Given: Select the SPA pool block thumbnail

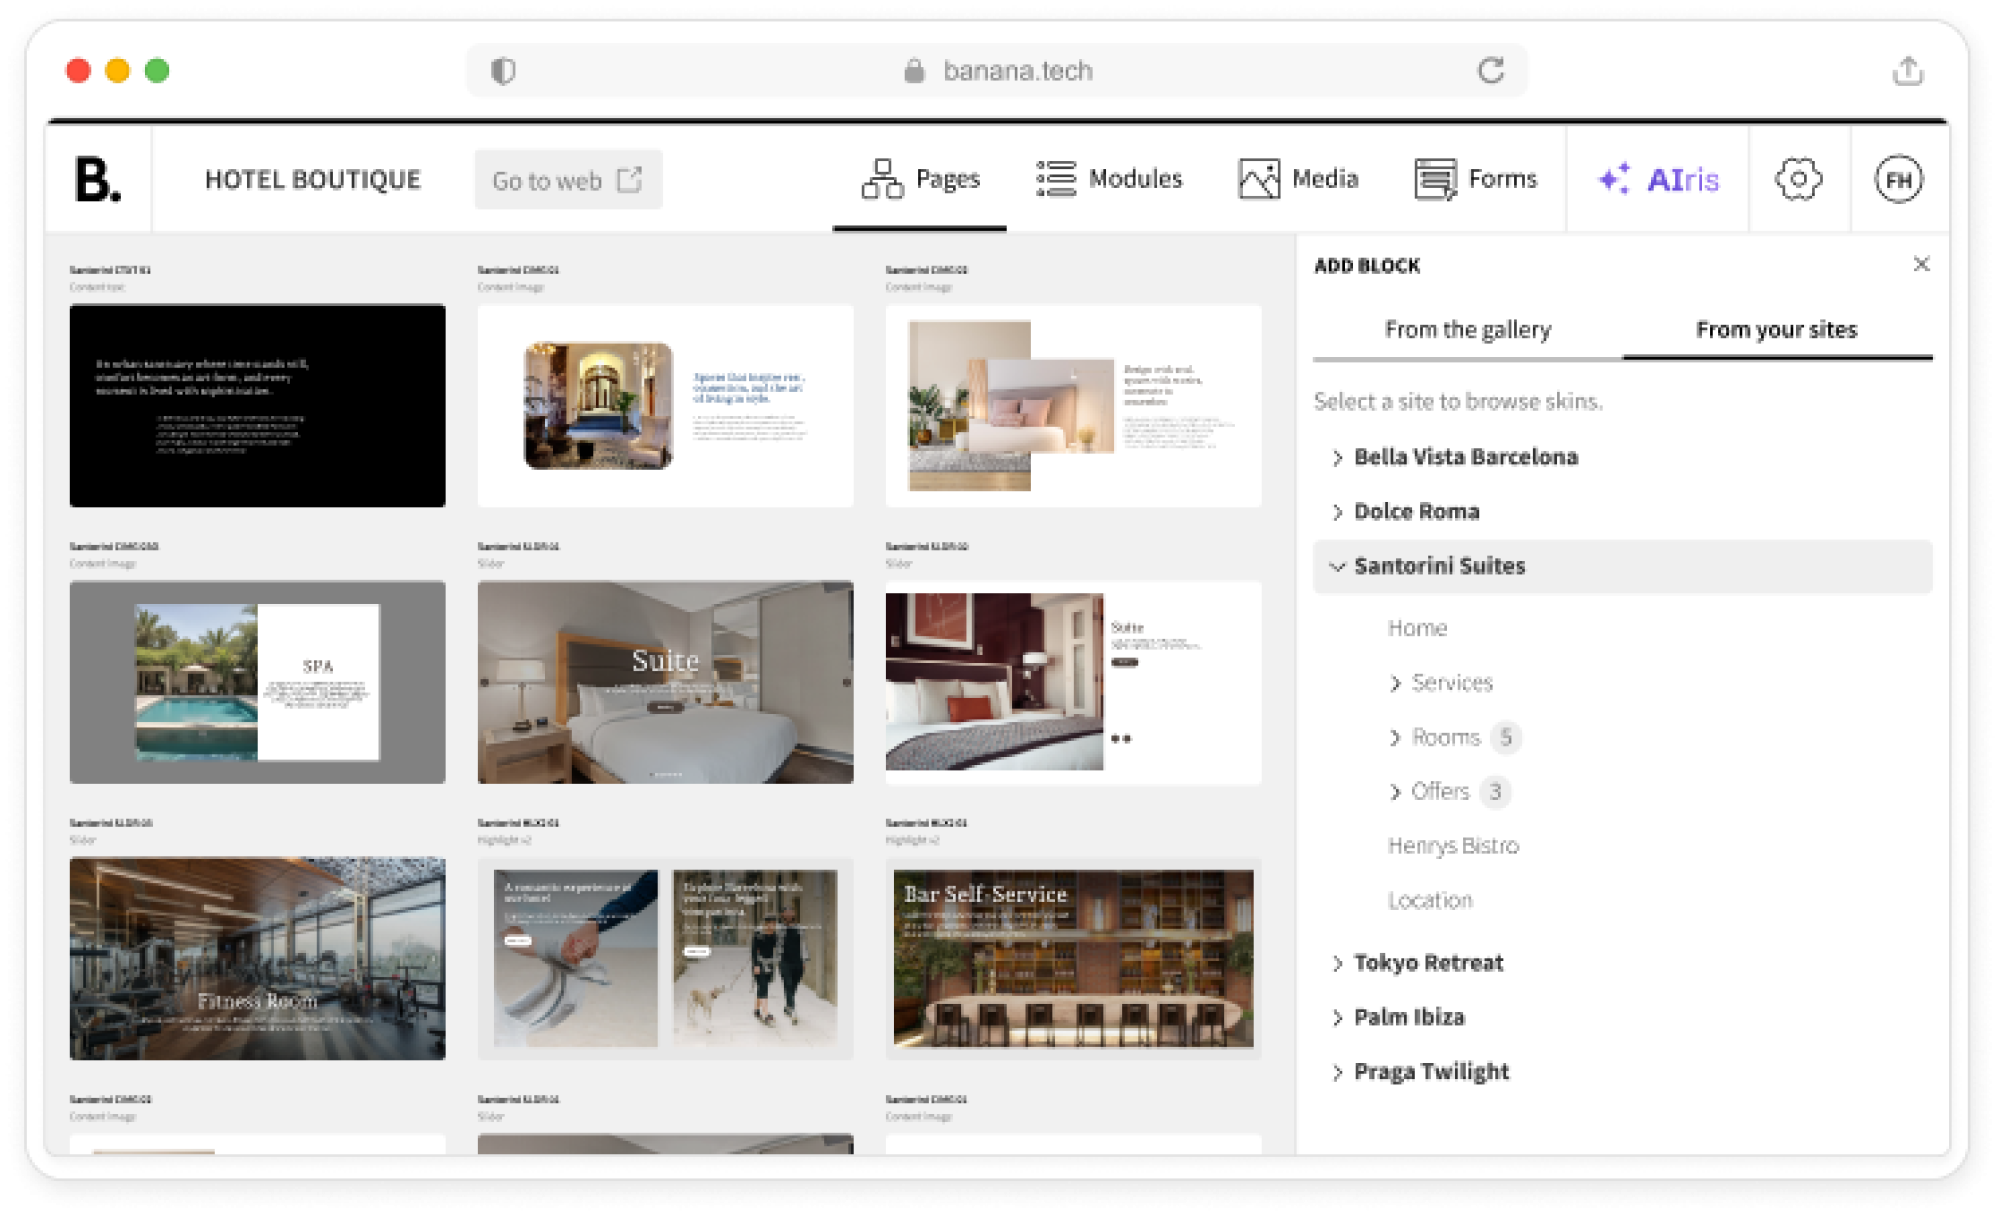Looking at the screenshot, I should [x=257, y=682].
